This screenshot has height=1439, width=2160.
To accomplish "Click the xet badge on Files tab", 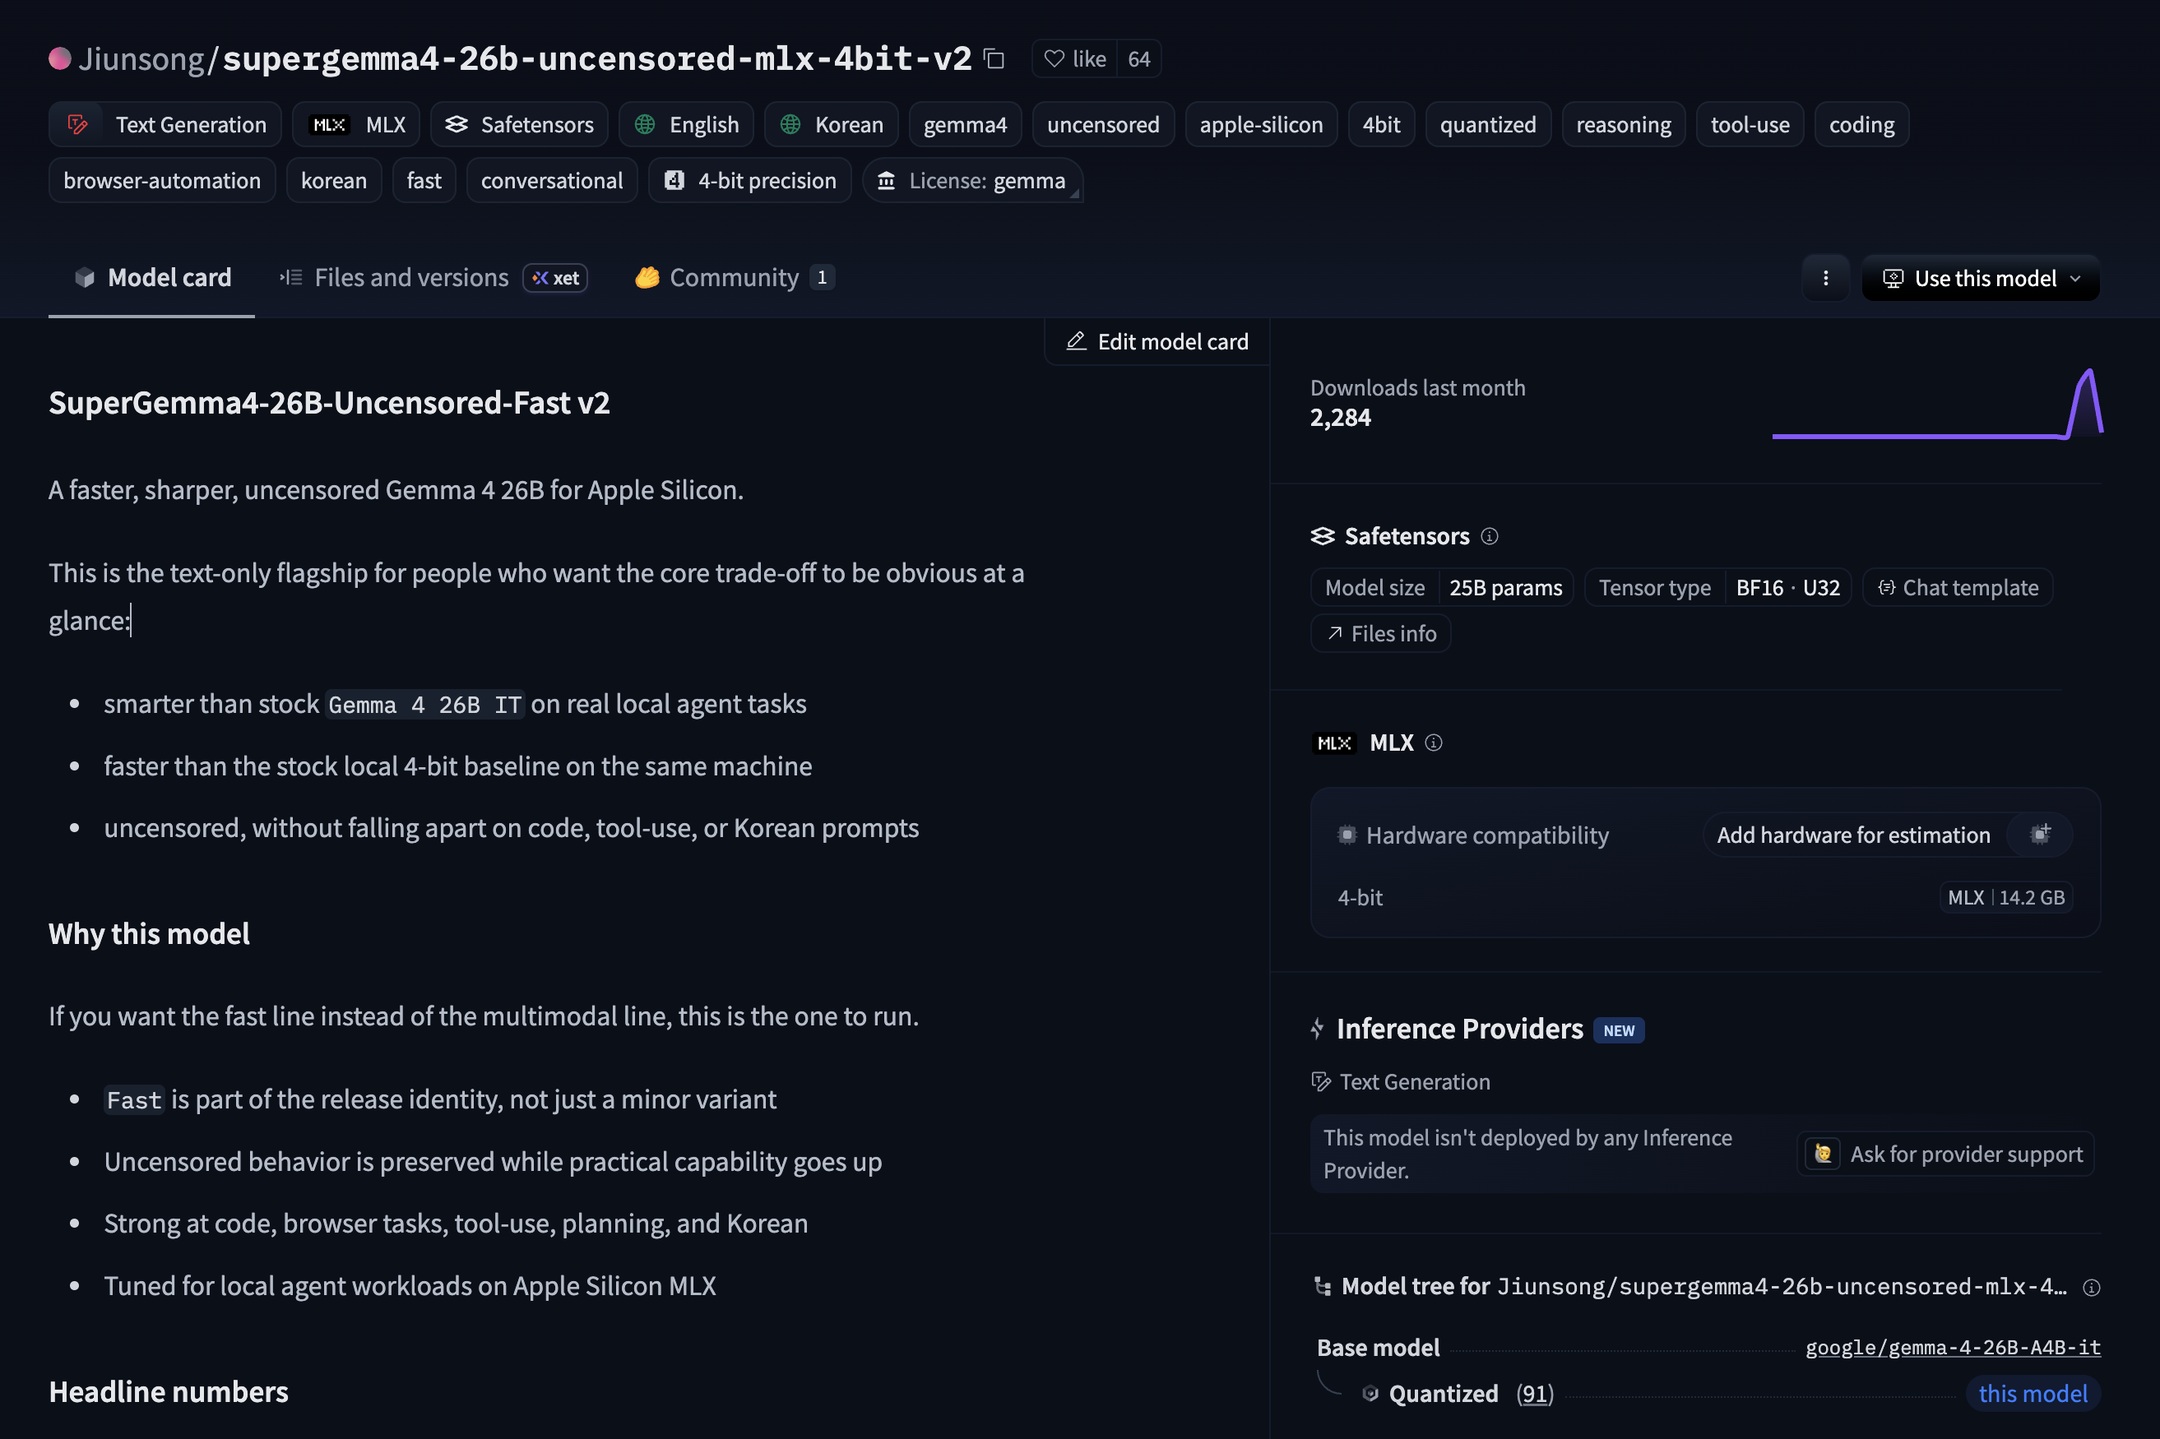I will pyautogui.click(x=555, y=278).
